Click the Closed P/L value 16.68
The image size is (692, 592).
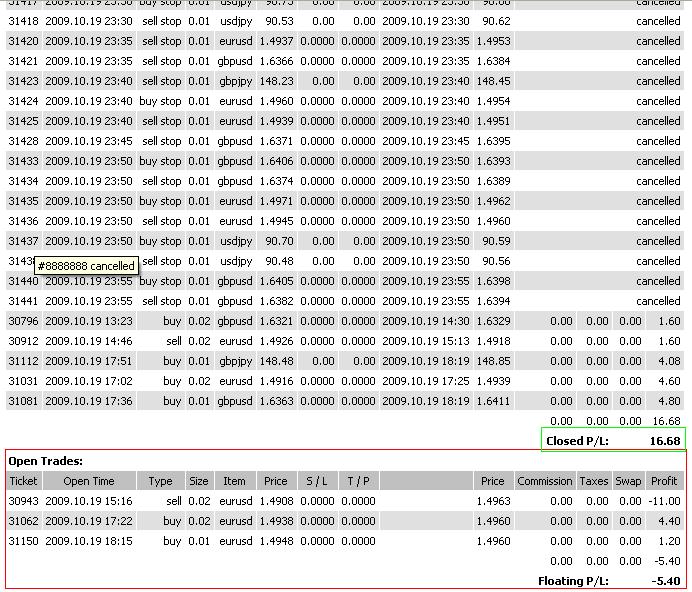[665, 441]
